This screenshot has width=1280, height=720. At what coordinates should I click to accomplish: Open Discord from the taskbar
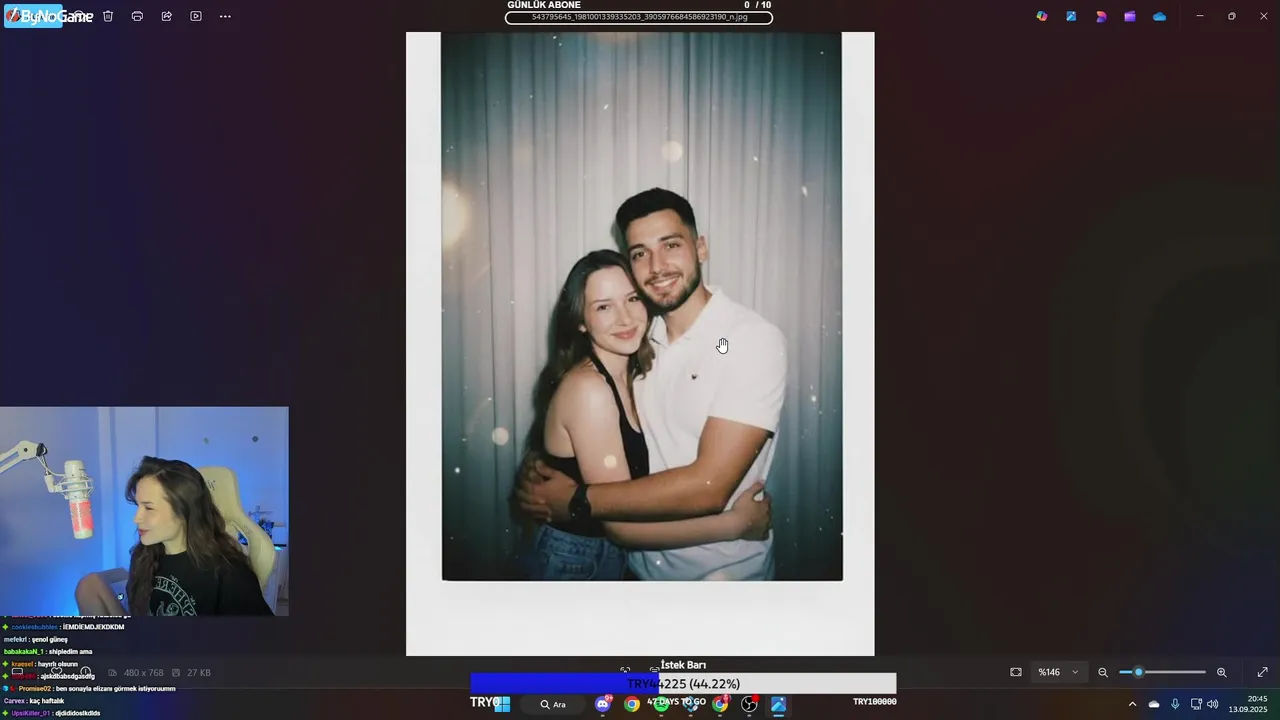[x=603, y=704]
